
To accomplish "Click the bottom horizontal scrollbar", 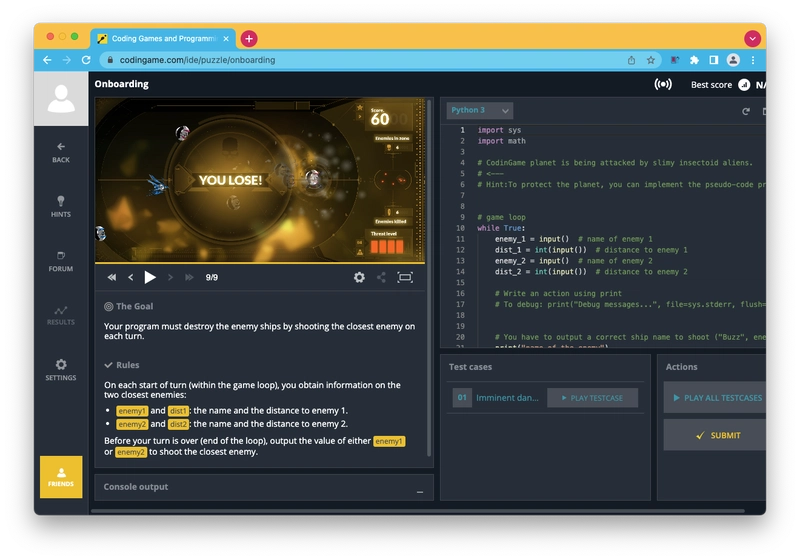I will [x=418, y=511].
